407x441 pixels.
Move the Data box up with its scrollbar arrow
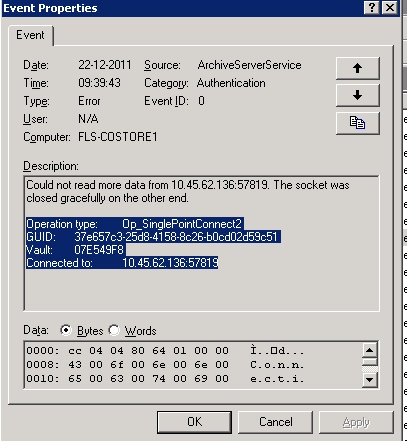pos(370,350)
